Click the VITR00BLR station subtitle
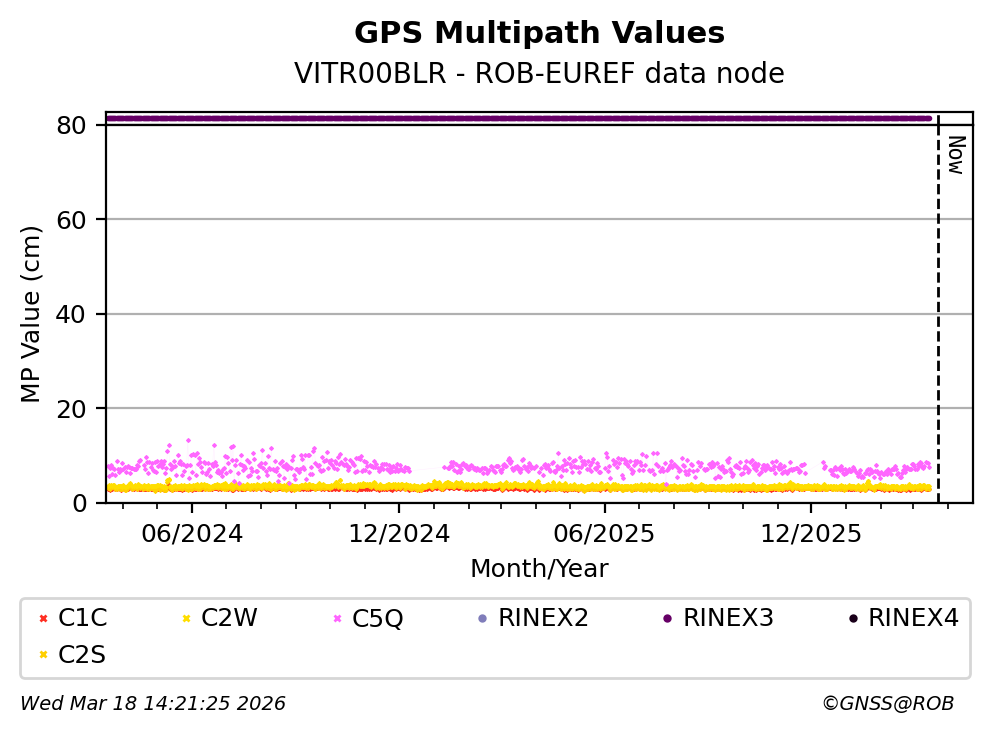 click(x=539, y=74)
